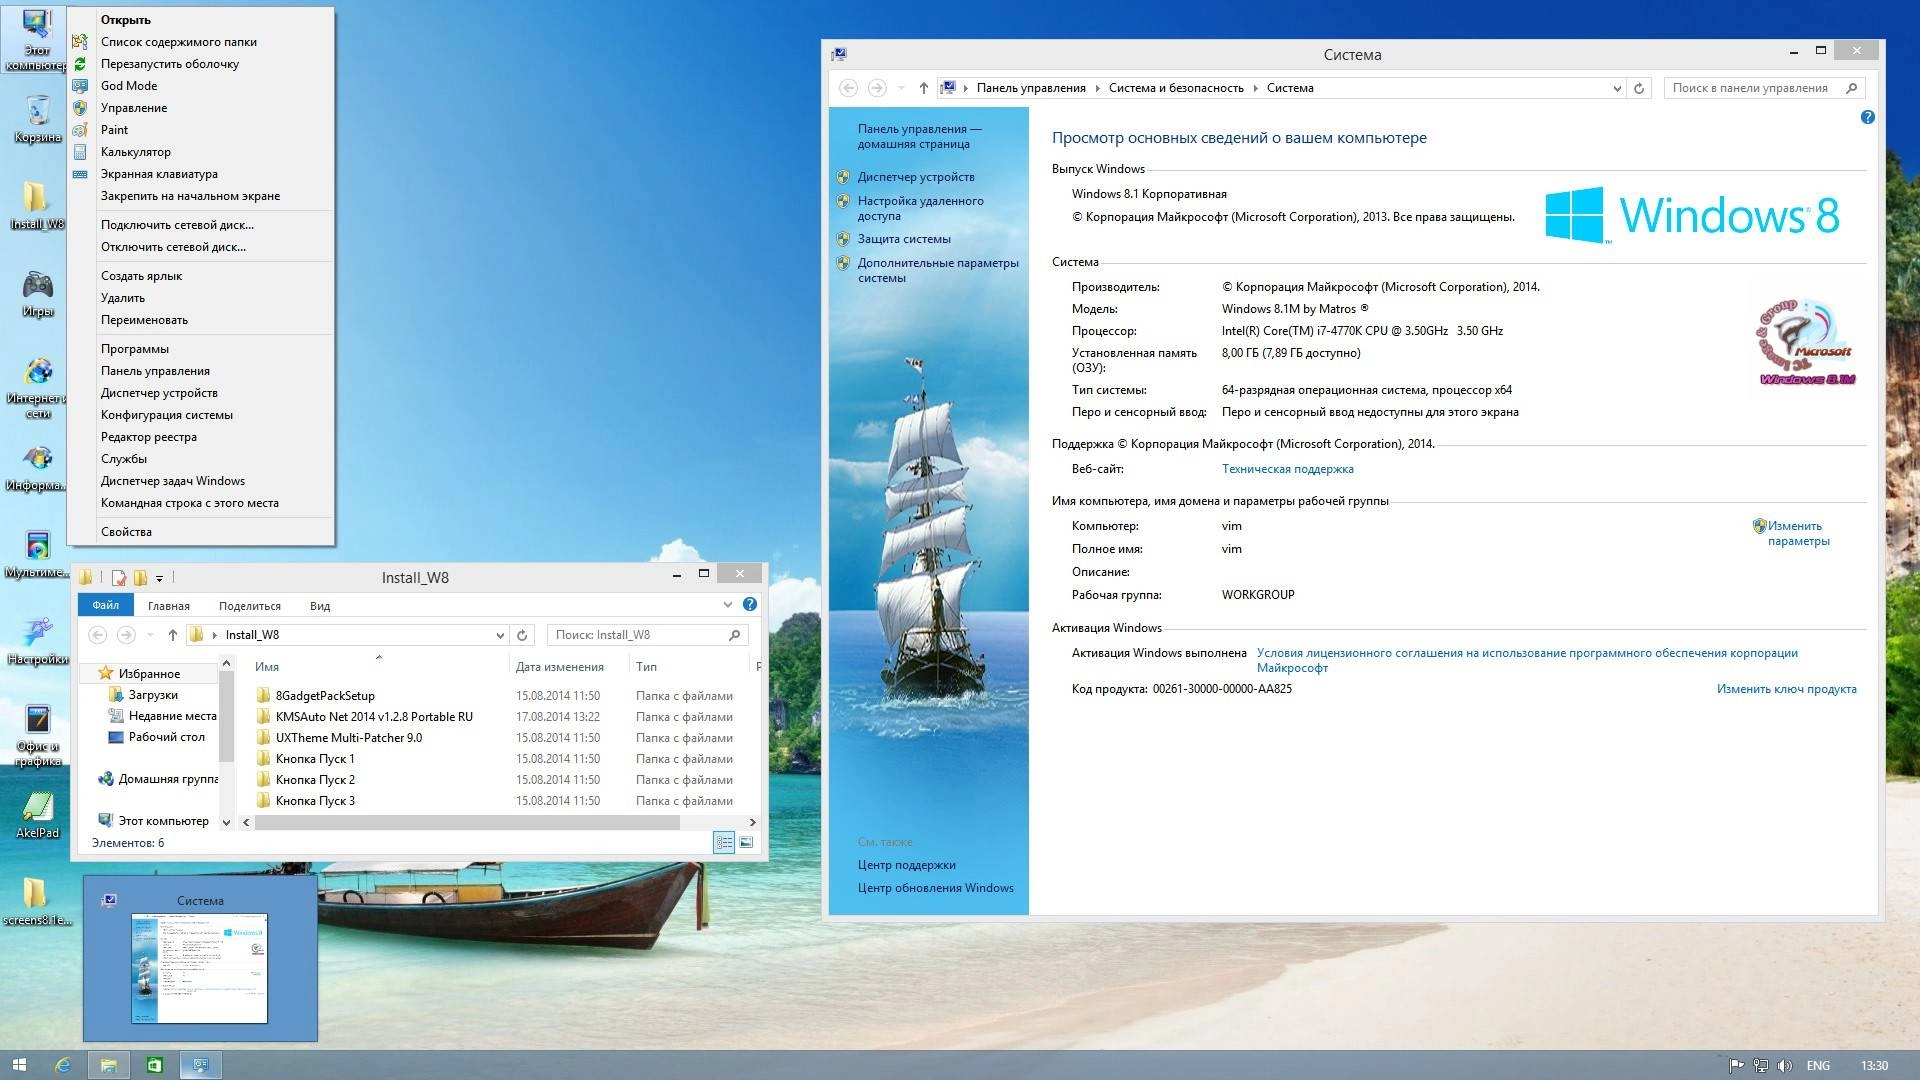Image resolution: width=1920 pixels, height=1080 pixels.
Task: Open the Файл tab in Install_W8
Action: click(x=105, y=605)
